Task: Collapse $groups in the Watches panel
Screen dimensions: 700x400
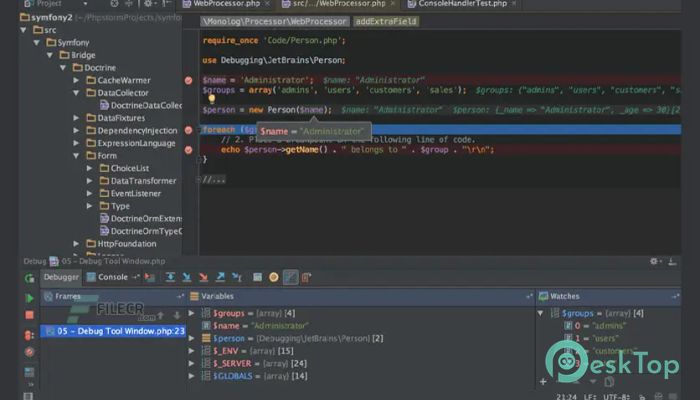Action: [x=541, y=313]
